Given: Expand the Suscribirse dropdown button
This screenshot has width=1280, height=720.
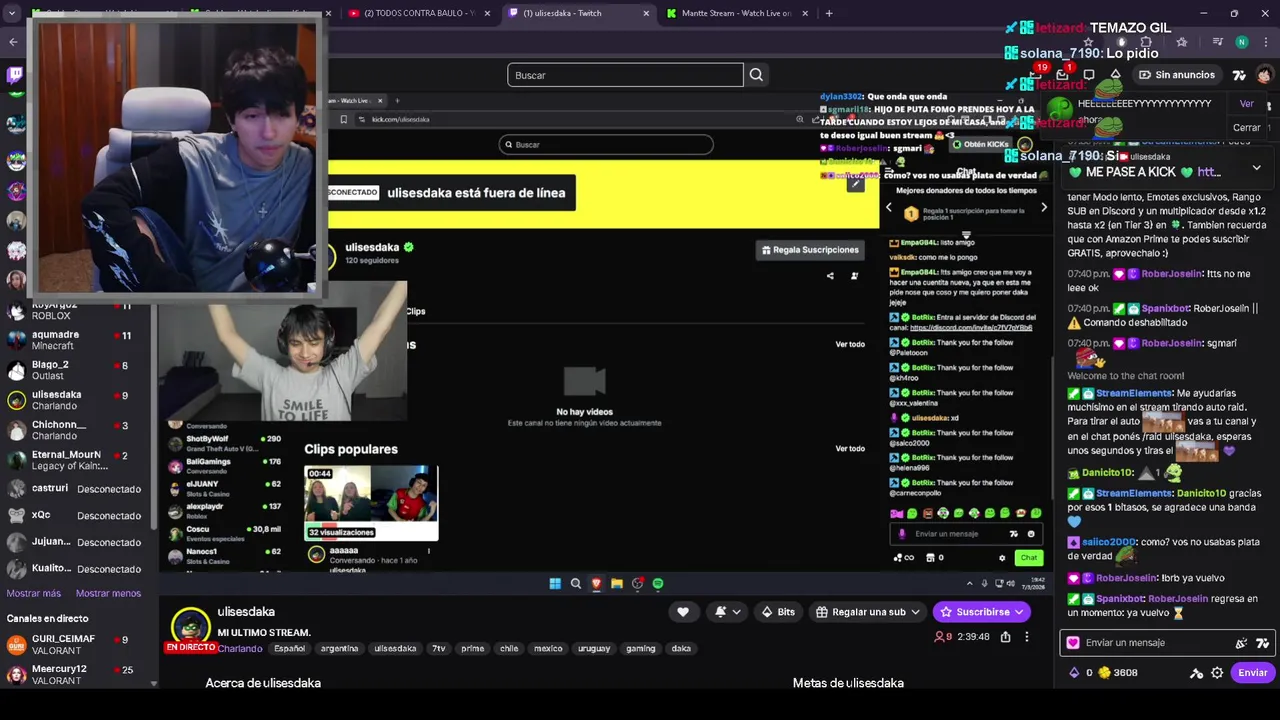Looking at the screenshot, I should [x=1019, y=612].
